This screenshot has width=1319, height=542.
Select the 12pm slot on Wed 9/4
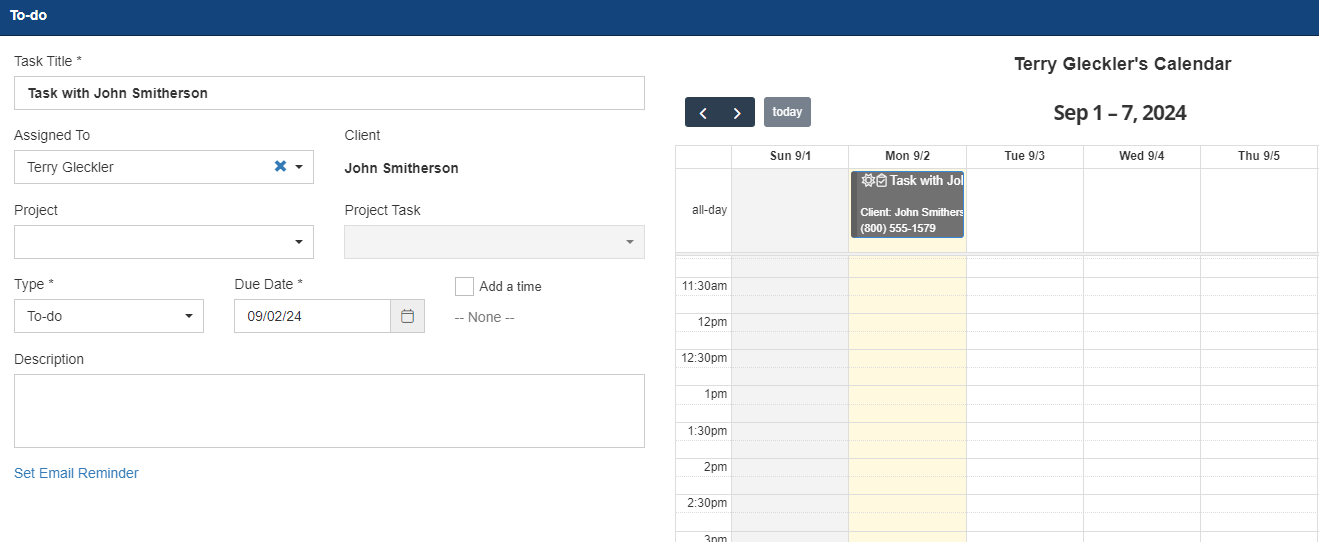pyautogui.click(x=1141, y=322)
